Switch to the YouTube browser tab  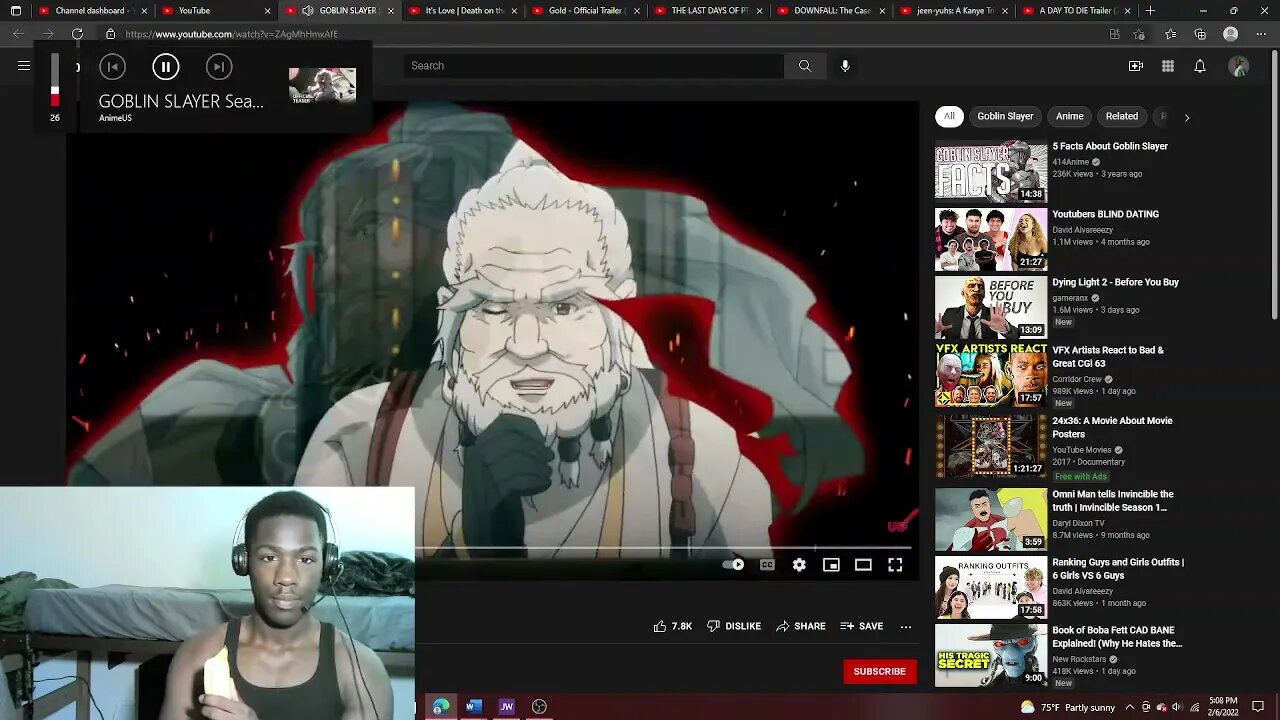pos(217,11)
